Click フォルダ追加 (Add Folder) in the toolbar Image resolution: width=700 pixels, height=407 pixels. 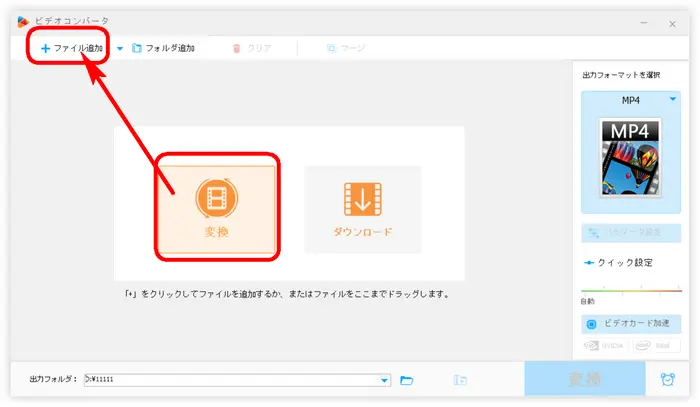point(163,47)
